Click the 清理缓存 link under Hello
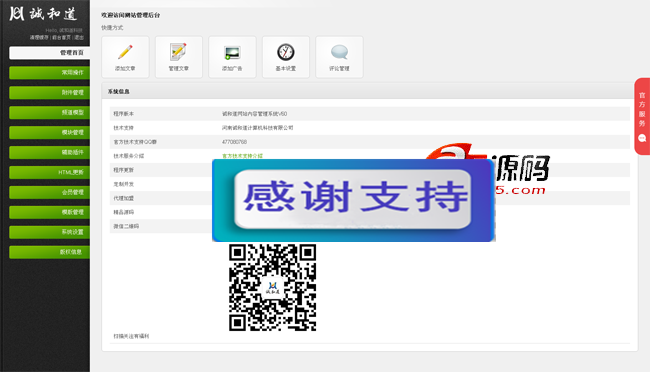 coord(39,37)
